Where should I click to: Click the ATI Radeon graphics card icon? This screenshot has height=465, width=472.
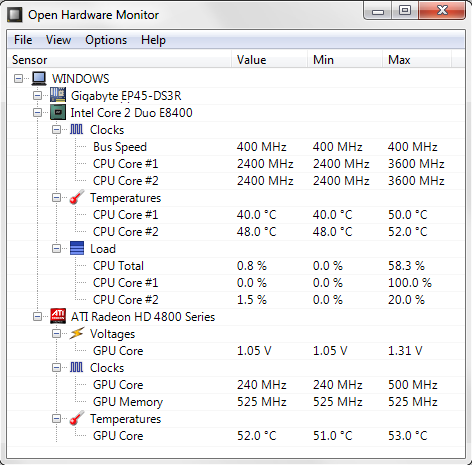tap(58, 316)
